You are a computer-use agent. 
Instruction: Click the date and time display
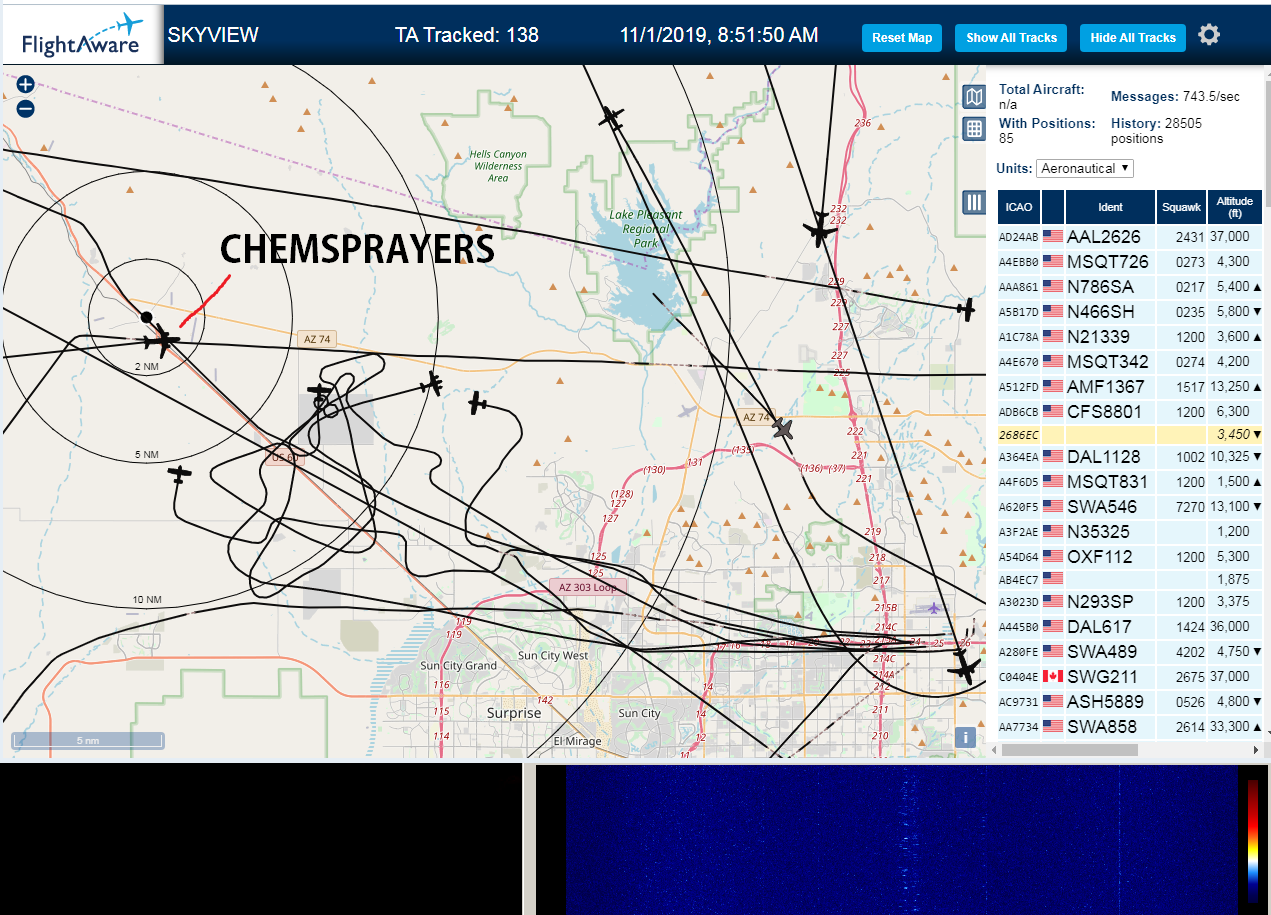tap(719, 35)
